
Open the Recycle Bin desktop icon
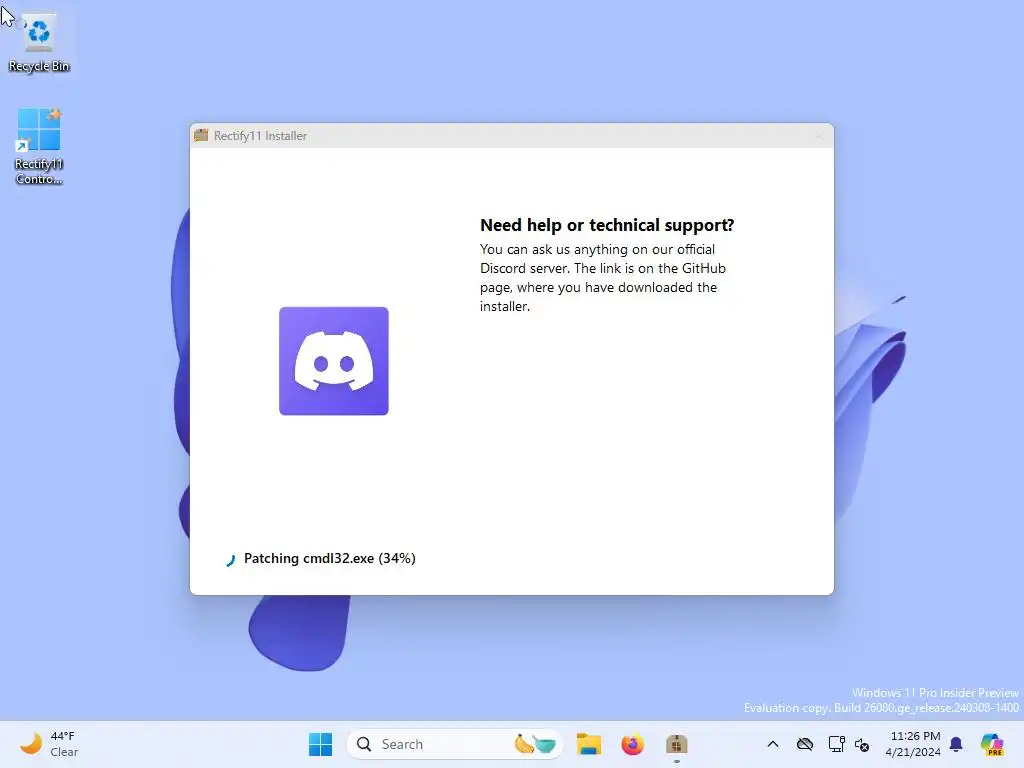point(39,43)
